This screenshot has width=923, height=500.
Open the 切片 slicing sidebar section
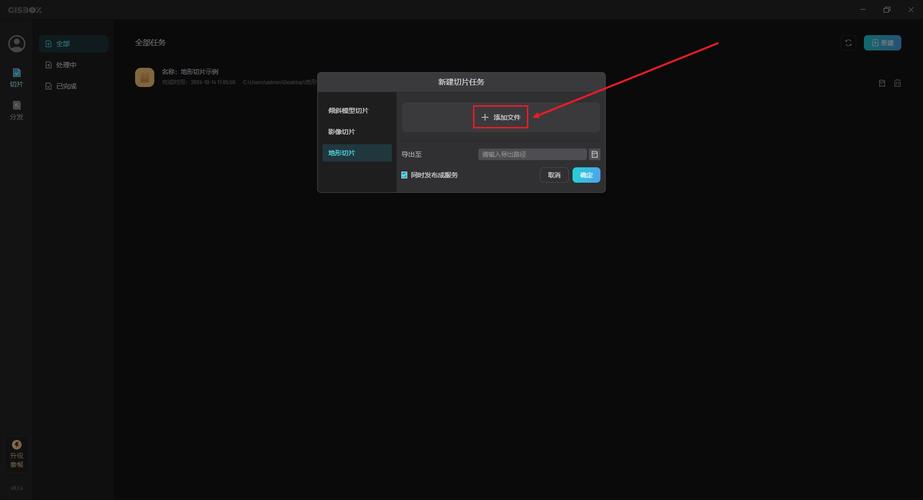tap(16, 78)
